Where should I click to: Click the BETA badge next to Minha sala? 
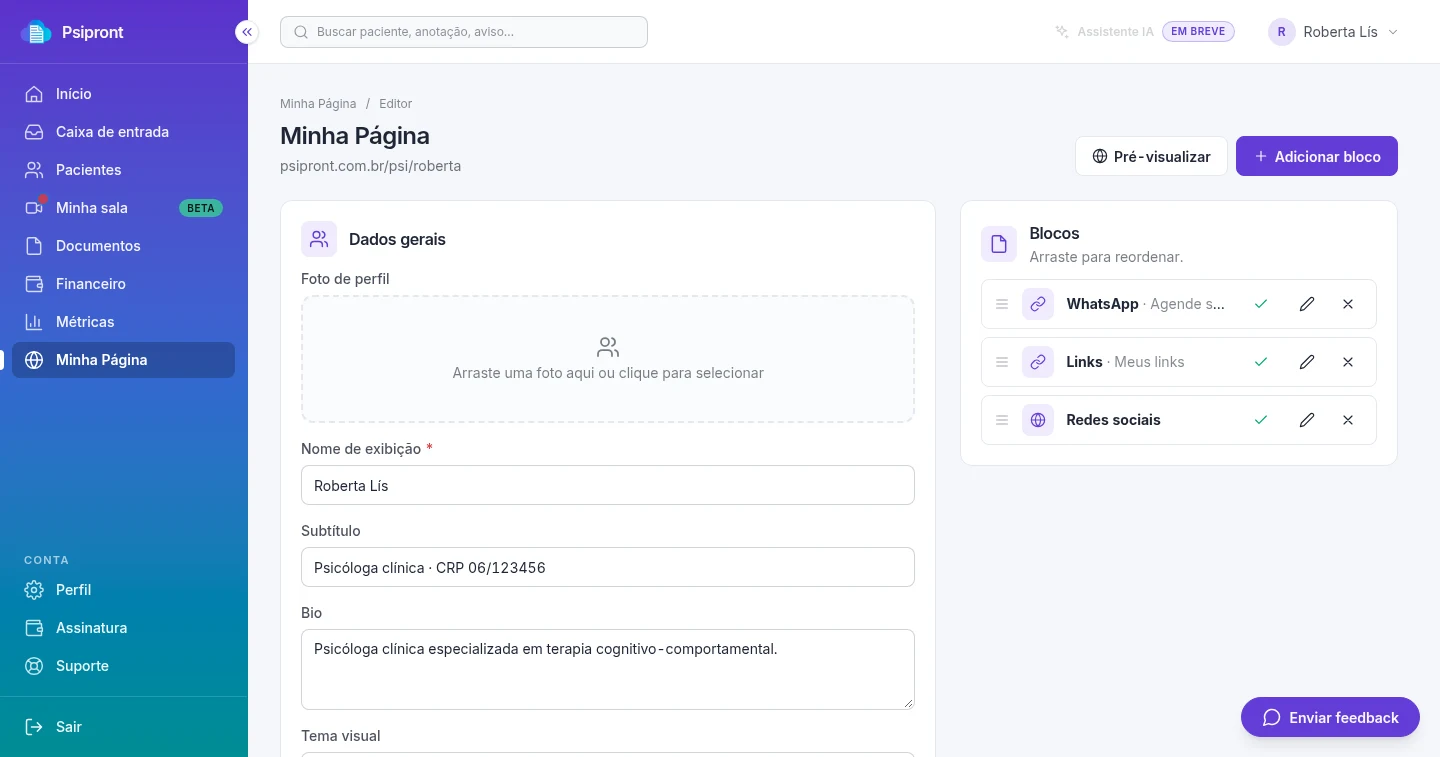click(201, 208)
